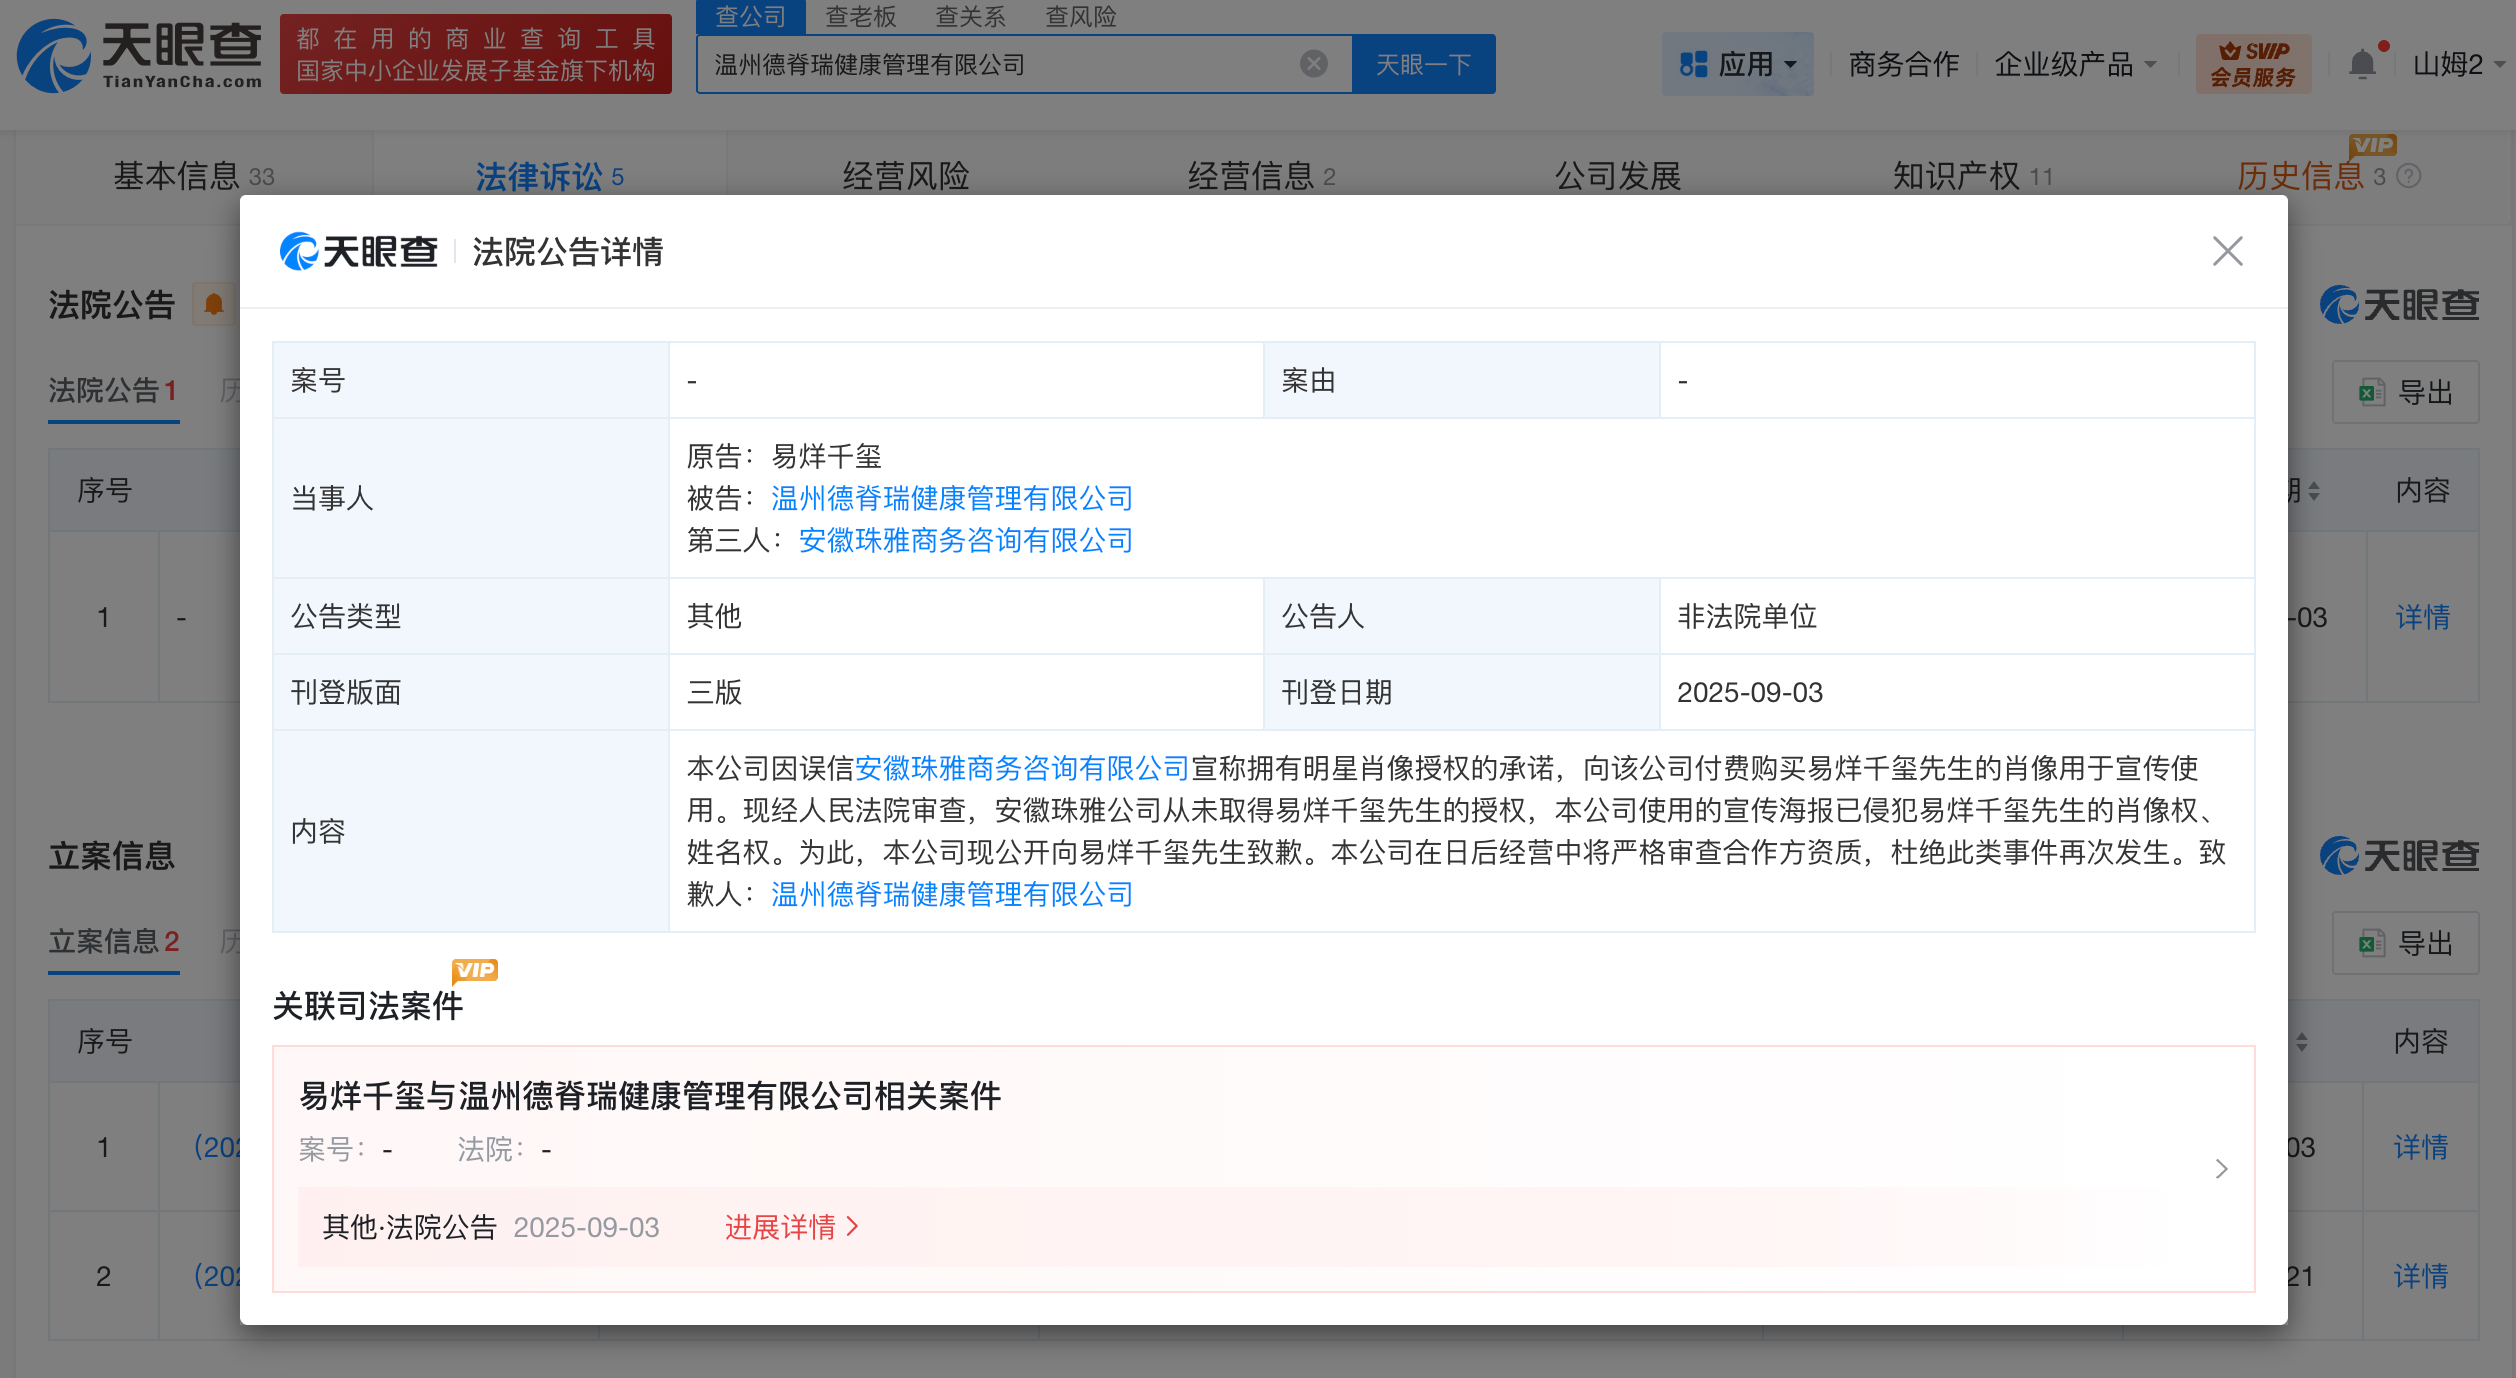
Task: Clear the search box text
Action: tap(1313, 64)
